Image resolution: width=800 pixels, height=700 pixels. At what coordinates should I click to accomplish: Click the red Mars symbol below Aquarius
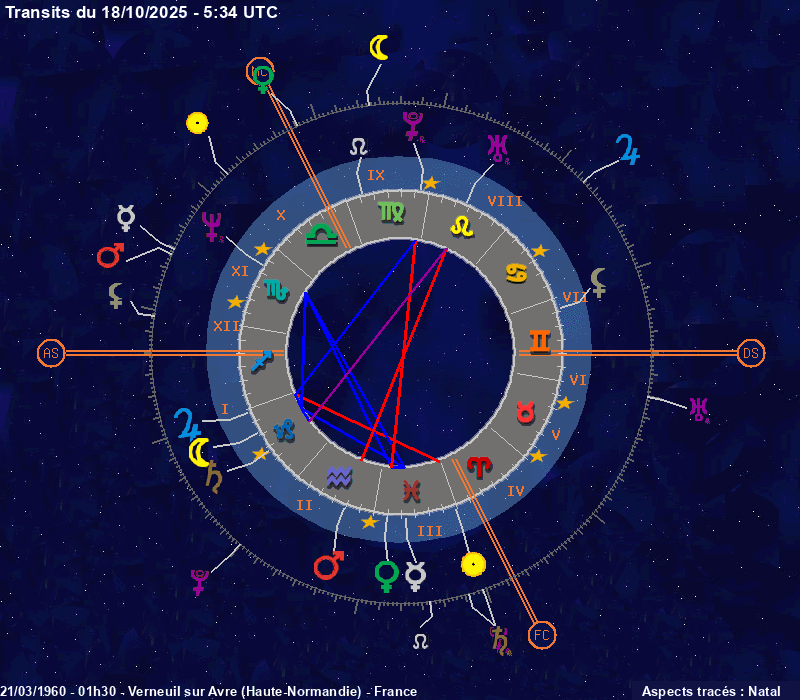(328, 566)
